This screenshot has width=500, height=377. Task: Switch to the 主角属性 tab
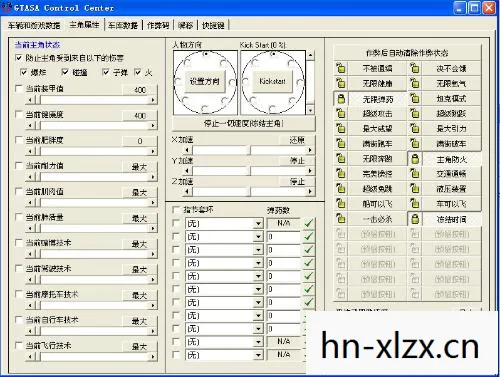click(x=84, y=25)
